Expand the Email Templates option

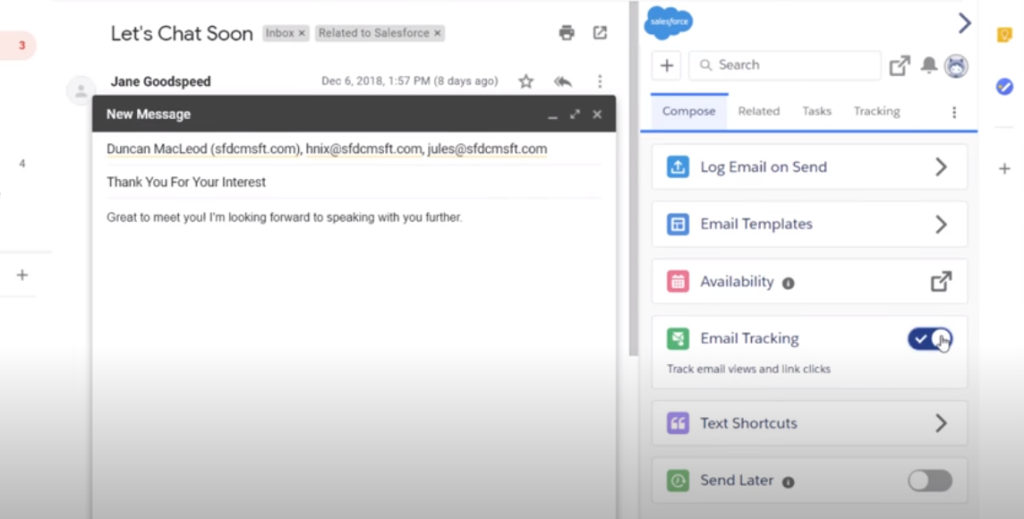click(x=940, y=224)
